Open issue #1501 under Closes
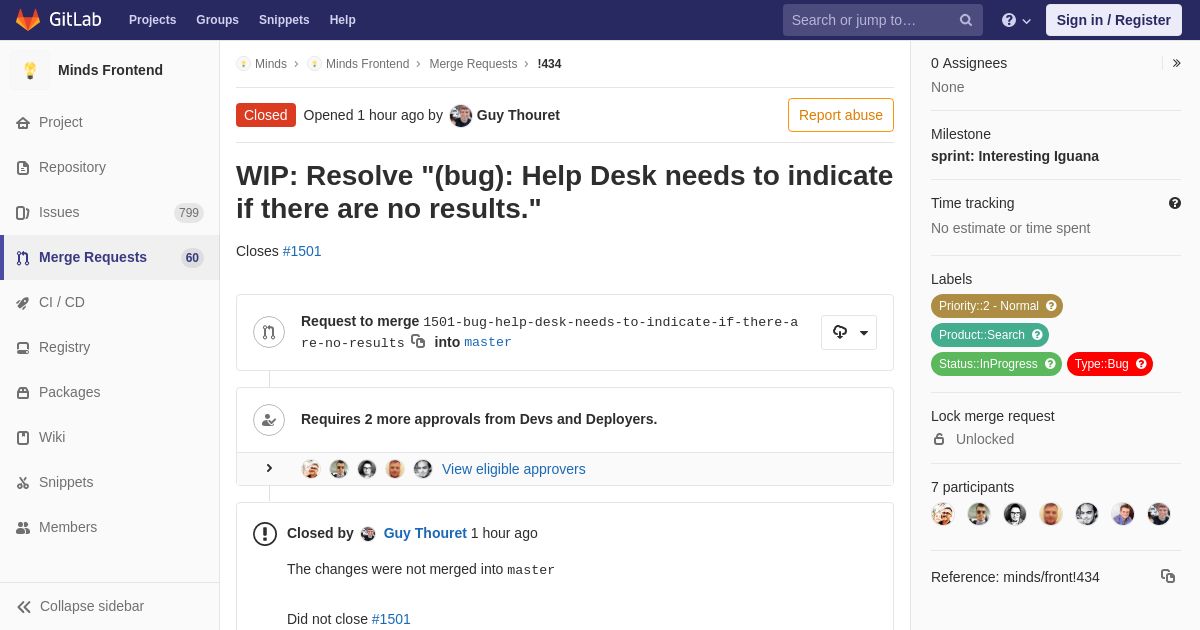Screen dimensions: 1200x630 click(302, 251)
